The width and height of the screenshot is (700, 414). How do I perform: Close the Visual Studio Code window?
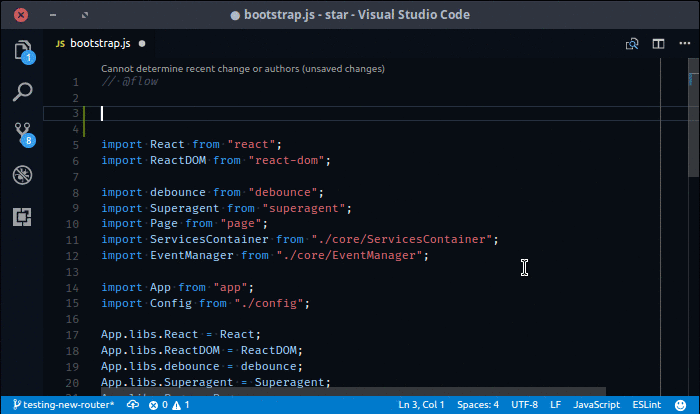21,15
